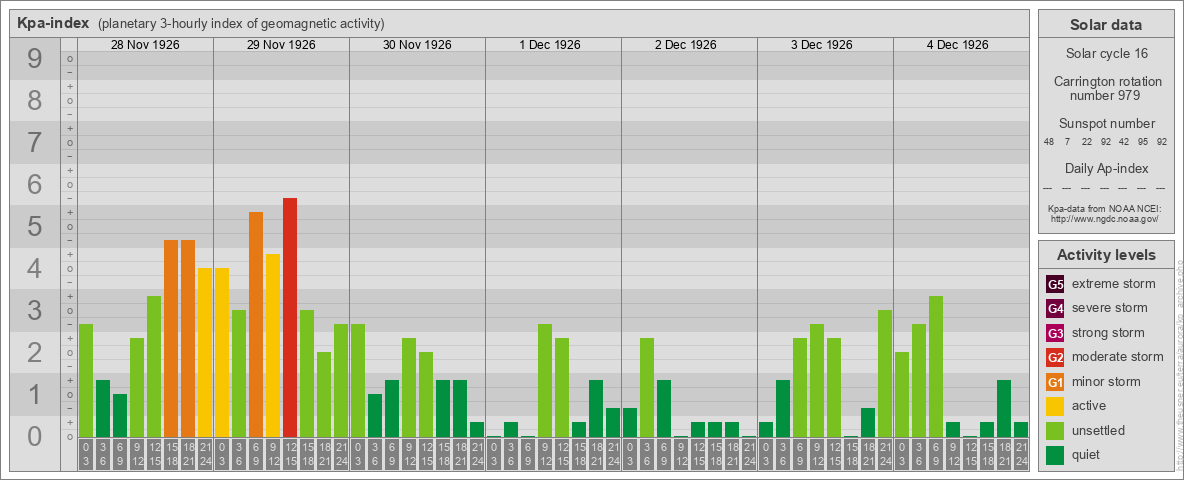Click the 28 Nov 1926 date header
This screenshot has width=1184, height=480.
pyautogui.click(x=145, y=45)
